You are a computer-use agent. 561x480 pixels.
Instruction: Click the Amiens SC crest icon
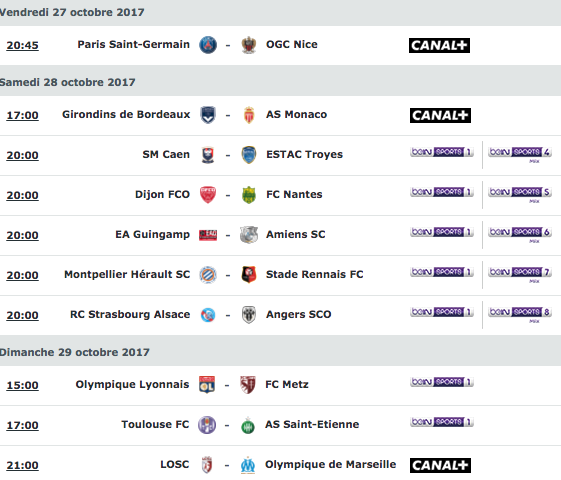[249, 235]
